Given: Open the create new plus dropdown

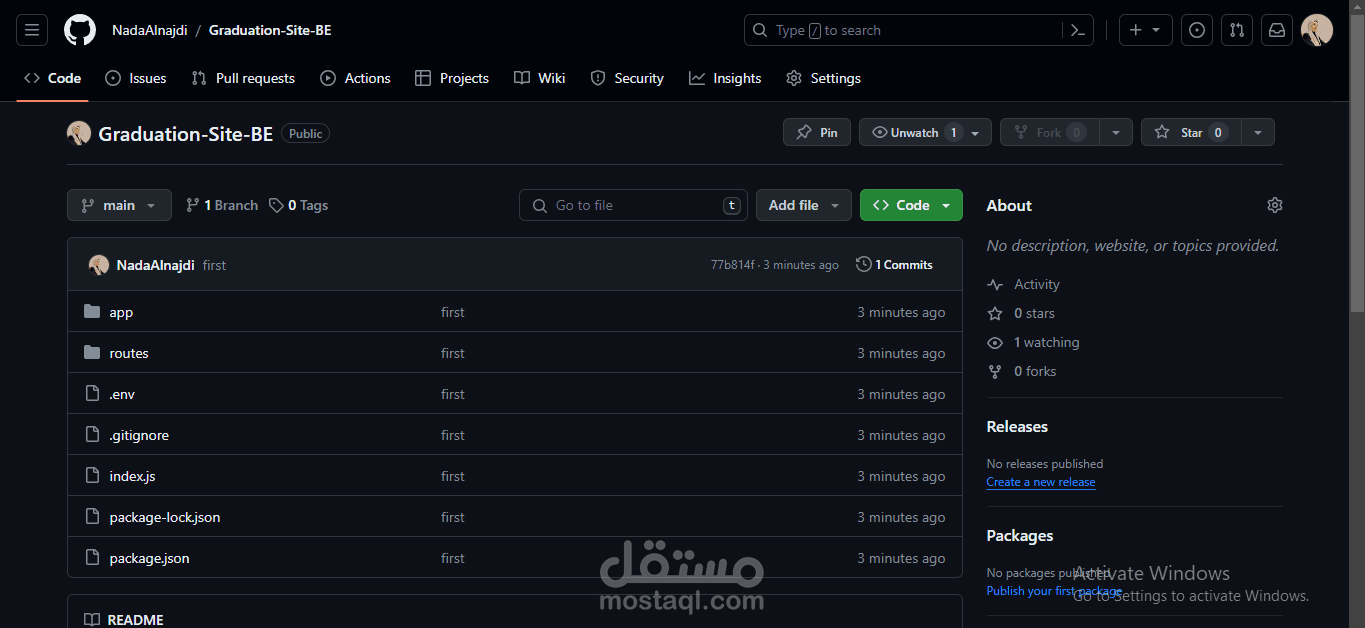Looking at the screenshot, I should [x=1144, y=30].
